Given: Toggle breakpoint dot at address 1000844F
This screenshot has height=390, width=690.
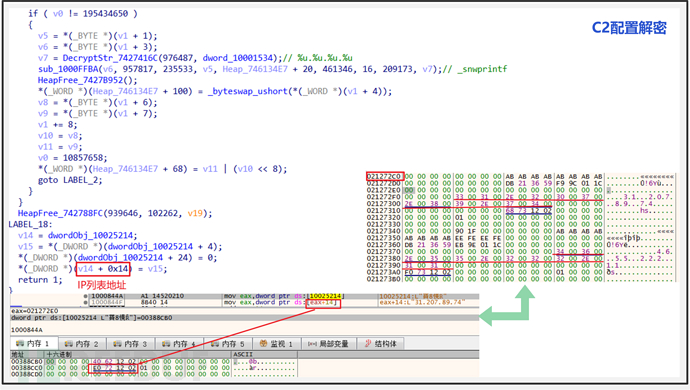Looking at the screenshot, I should pyautogui.click(x=86, y=302).
